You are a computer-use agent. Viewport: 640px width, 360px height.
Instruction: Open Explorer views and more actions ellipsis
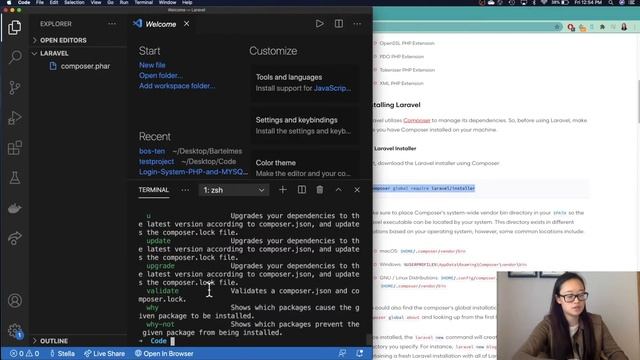coord(112,24)
